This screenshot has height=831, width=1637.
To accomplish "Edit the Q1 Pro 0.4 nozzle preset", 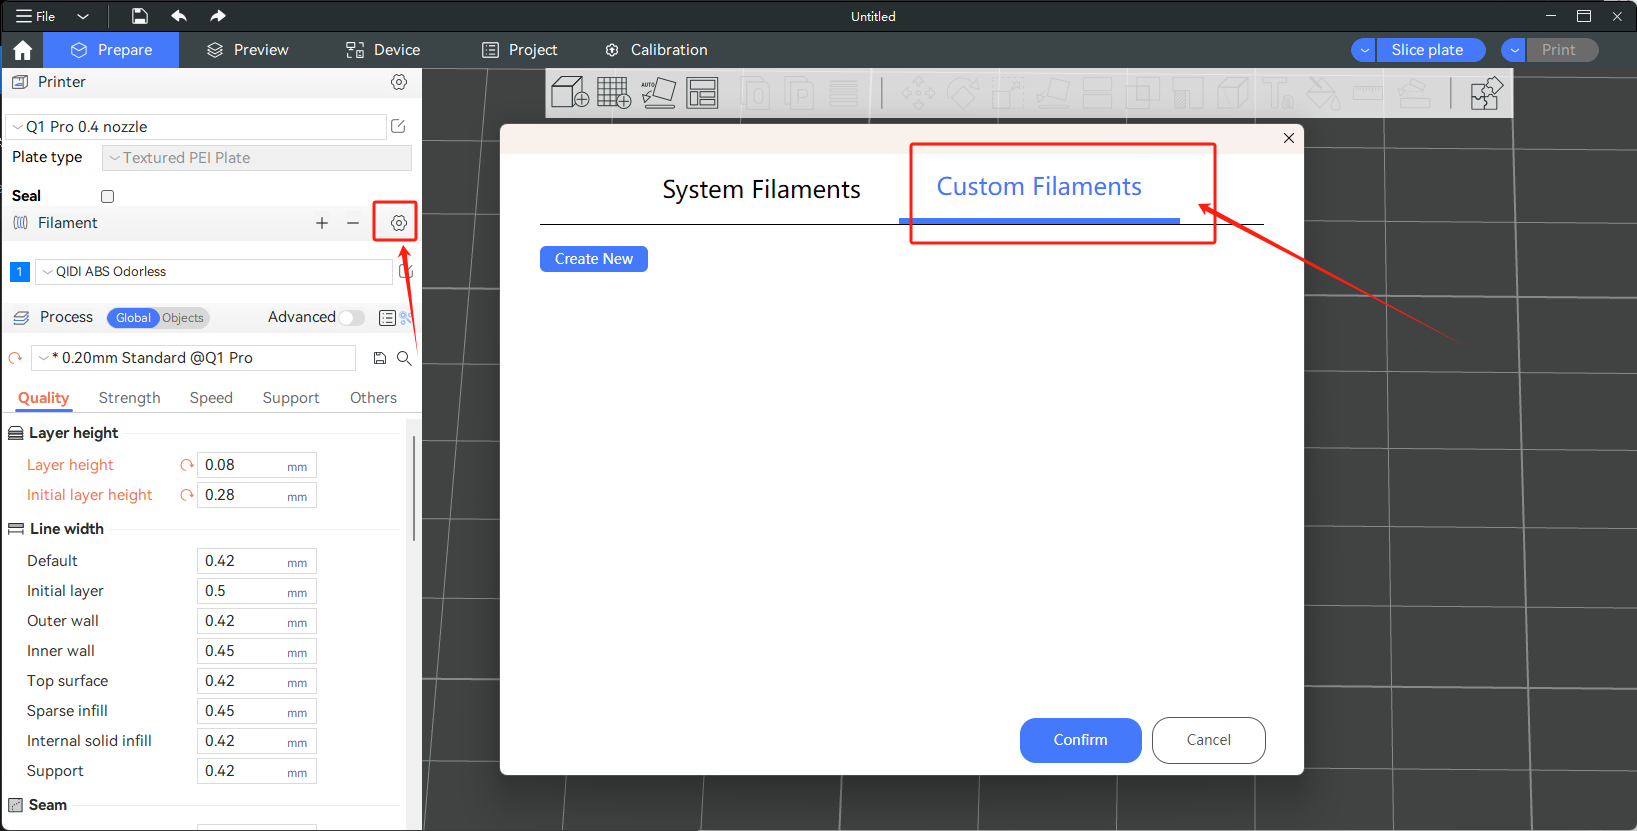I will click(x=398, y=126).
